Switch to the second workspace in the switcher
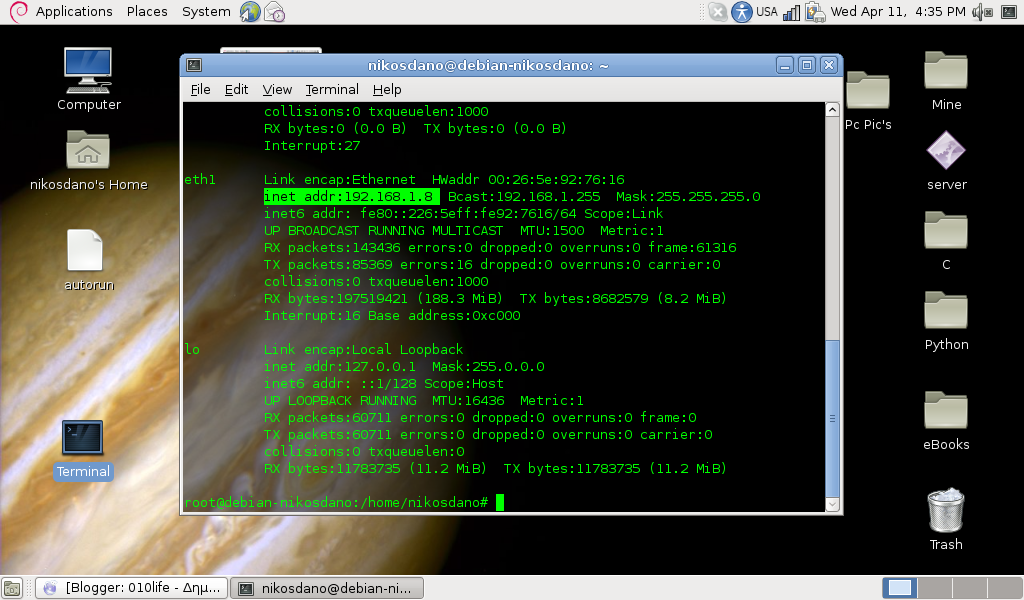 pos(935,588)
